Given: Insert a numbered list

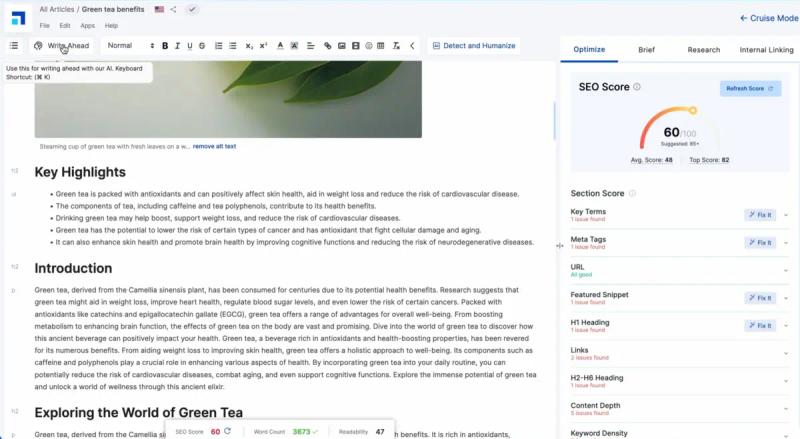Looking at the screenshot, I should tap(218, 45).
